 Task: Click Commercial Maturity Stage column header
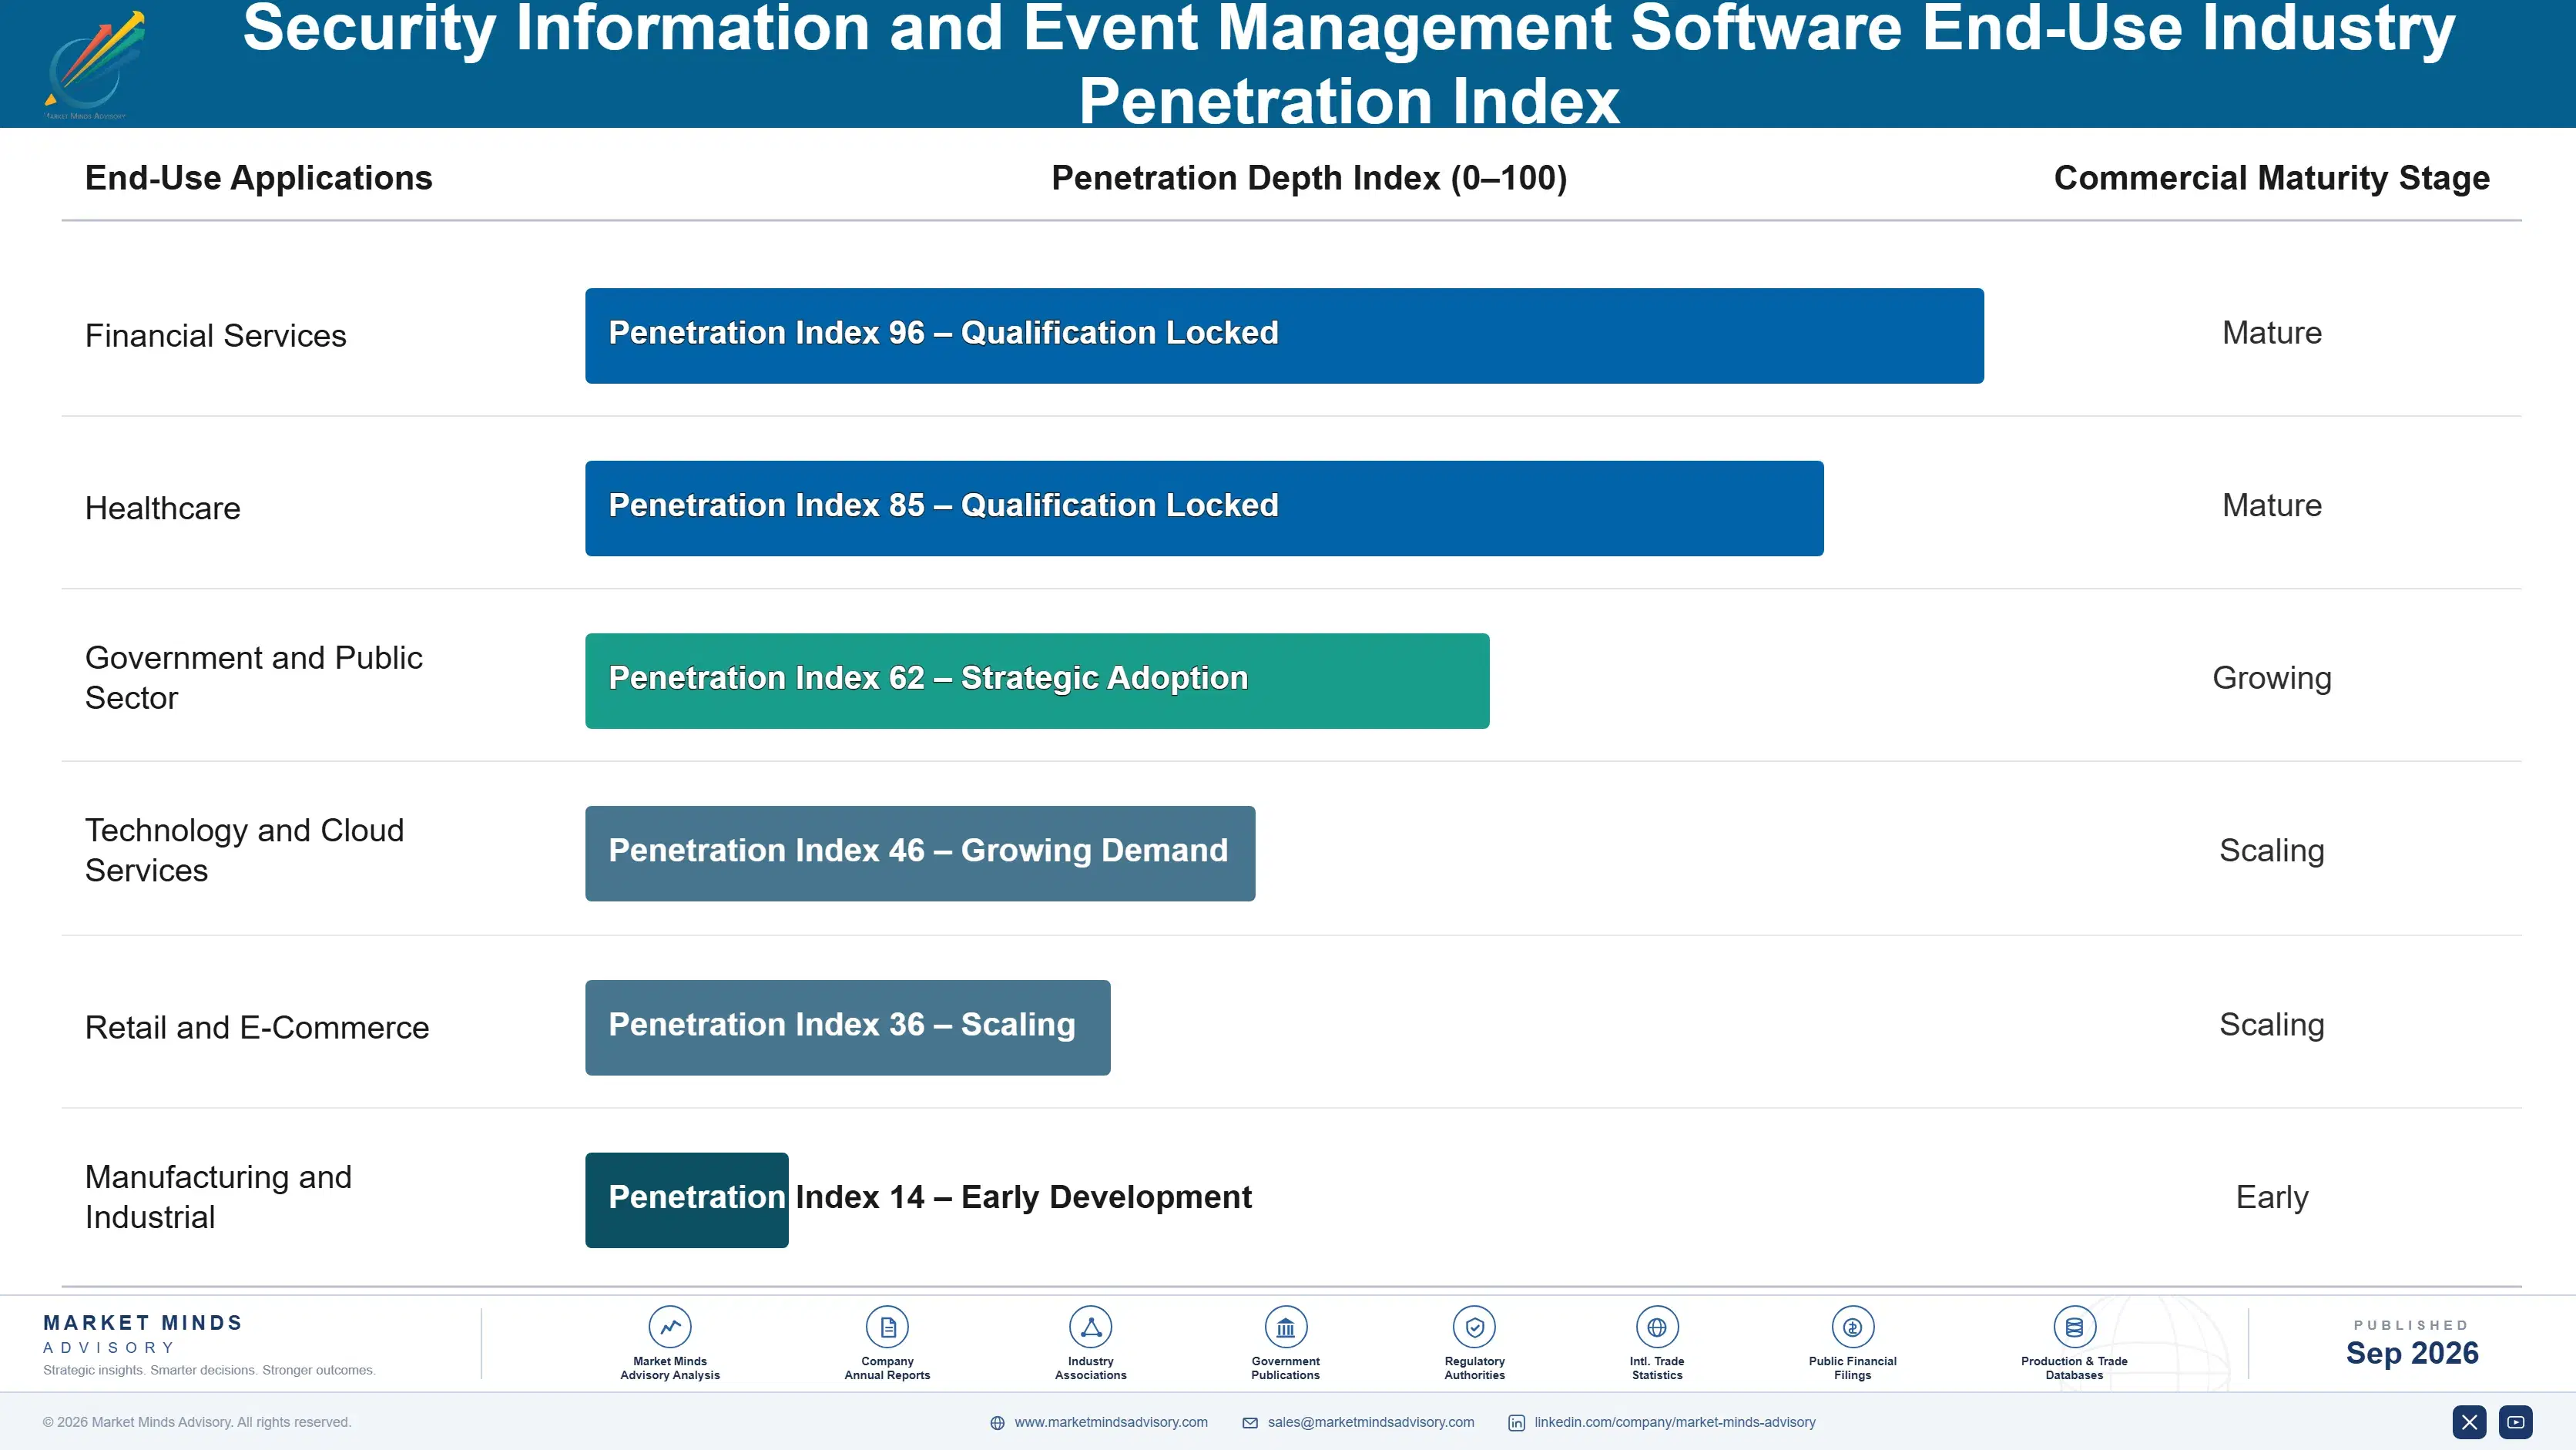tap(2272, 178)
